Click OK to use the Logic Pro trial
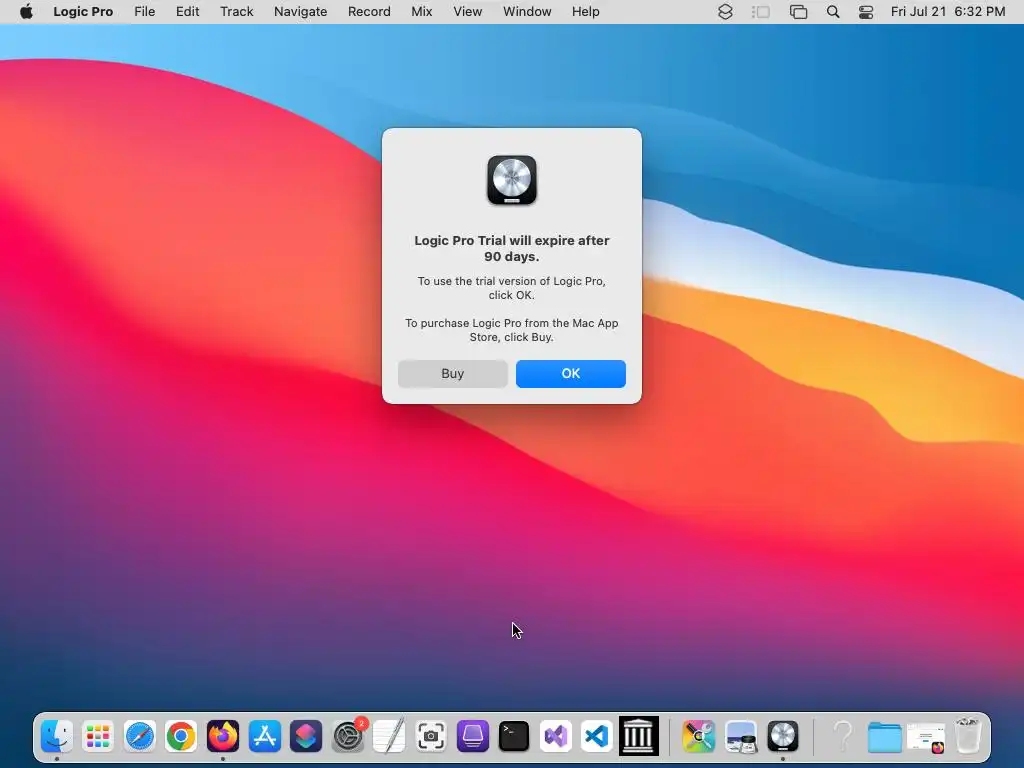The image size is (1024, 768). [x=570, y=374]
